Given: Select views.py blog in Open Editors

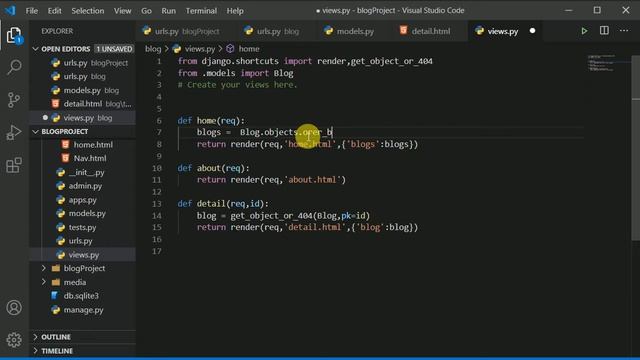Looking at the screenshot, I should click(x=82, y=118).
